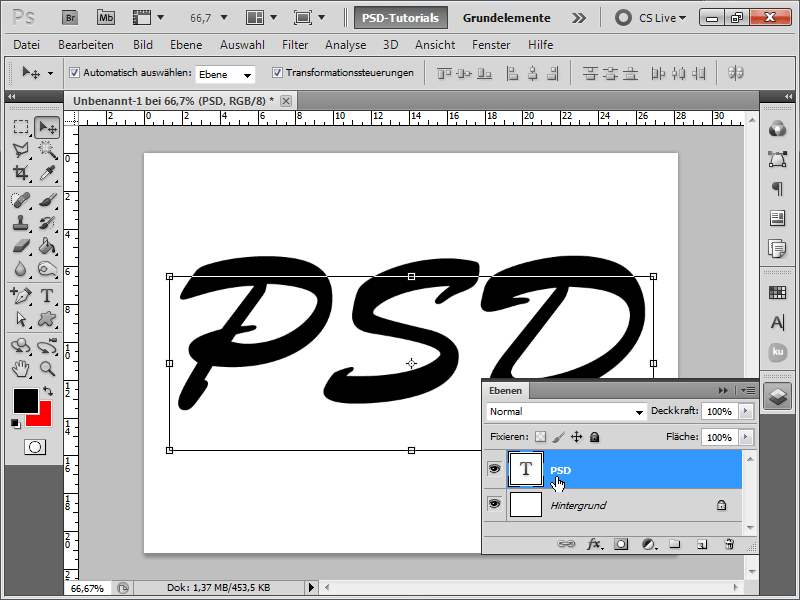This screenshot has height=600, width=800.
Task: Select the Type tool
Action: pyautogui.click(x=47, y=296)
